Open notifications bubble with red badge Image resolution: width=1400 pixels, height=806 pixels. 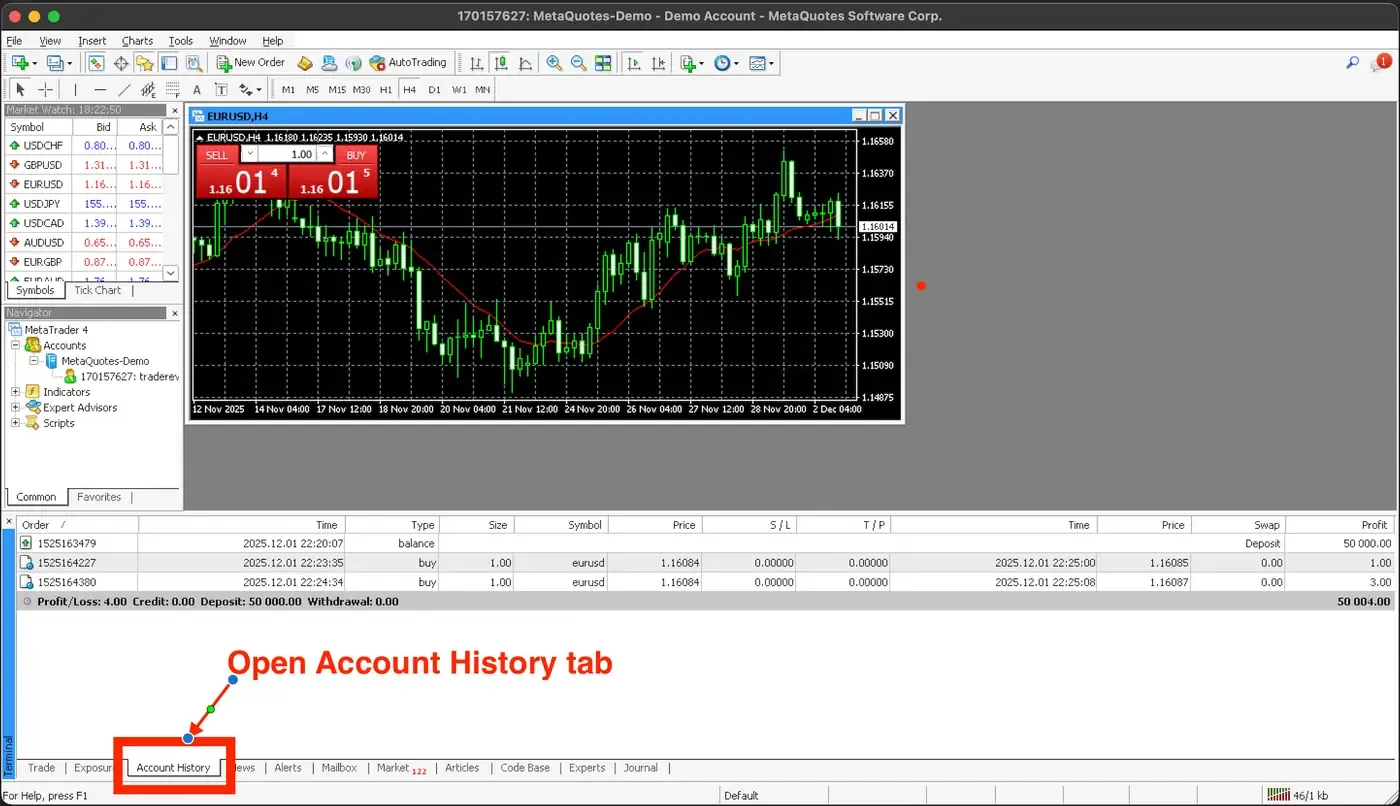1381,63
